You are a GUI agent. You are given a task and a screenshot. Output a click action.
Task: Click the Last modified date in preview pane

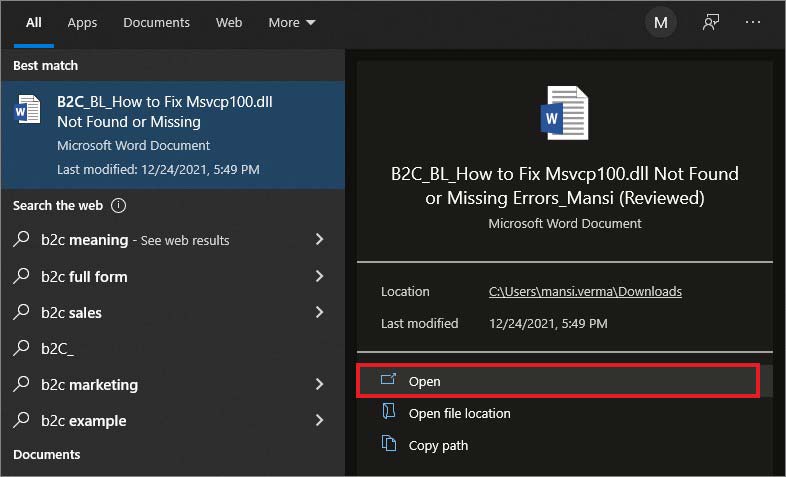[x=548, y=324]
